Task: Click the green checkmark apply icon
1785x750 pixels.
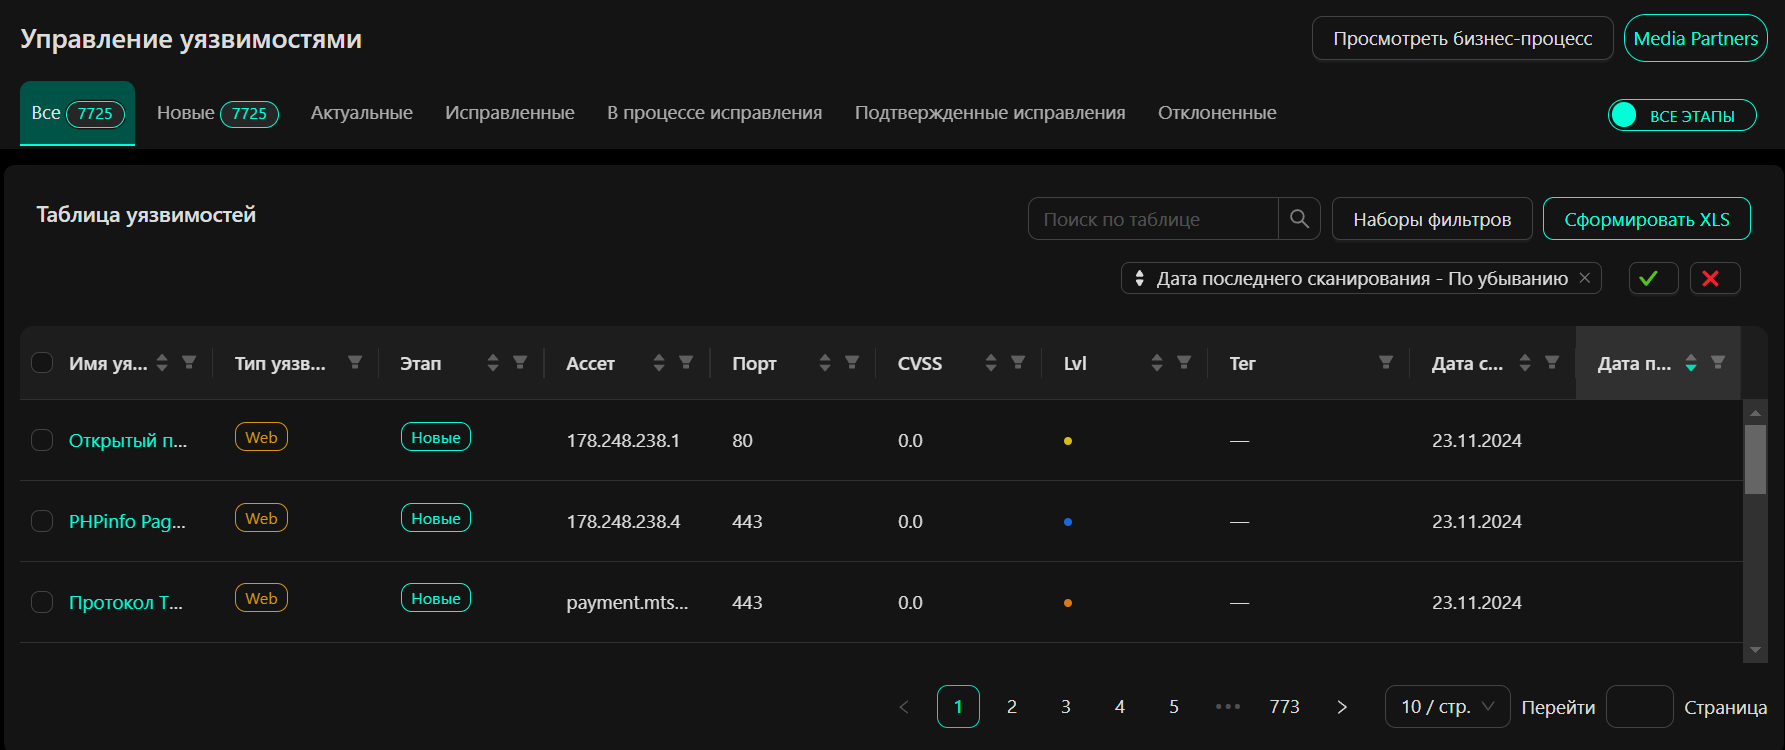Action: click(1653, 278)
